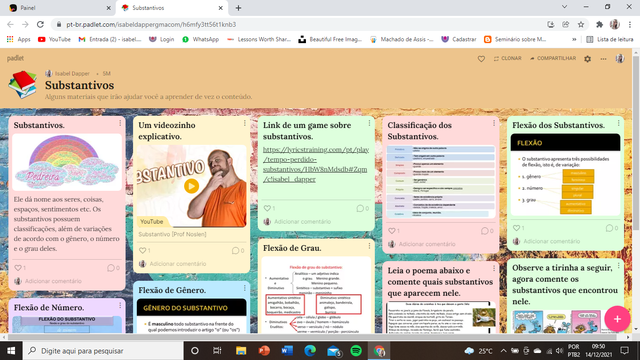Add comment on the game link post
Viewport: 640px width, 360px height.
[x=302, y=222]
